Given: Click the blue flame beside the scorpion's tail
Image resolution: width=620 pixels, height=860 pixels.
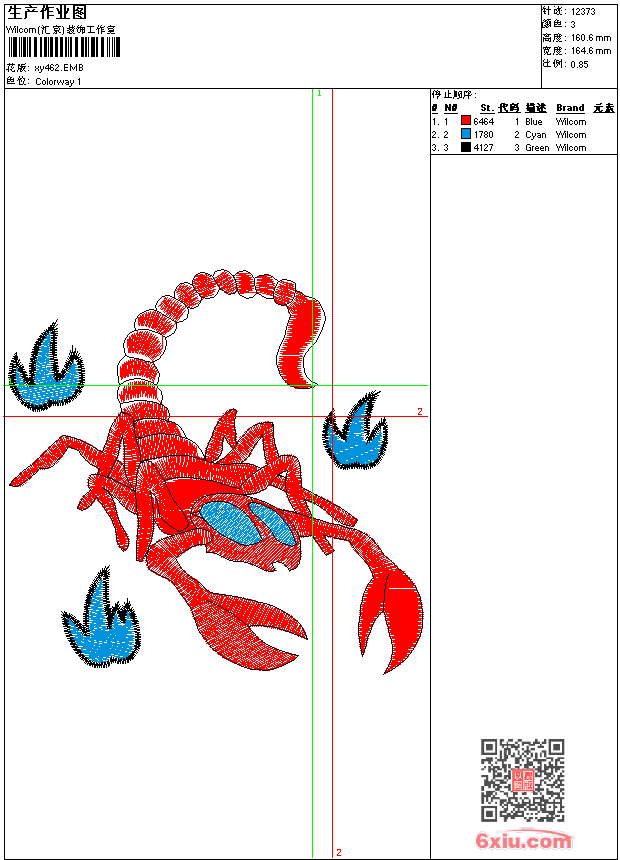Looking at the screenshot, I should [x=45, y=373].
